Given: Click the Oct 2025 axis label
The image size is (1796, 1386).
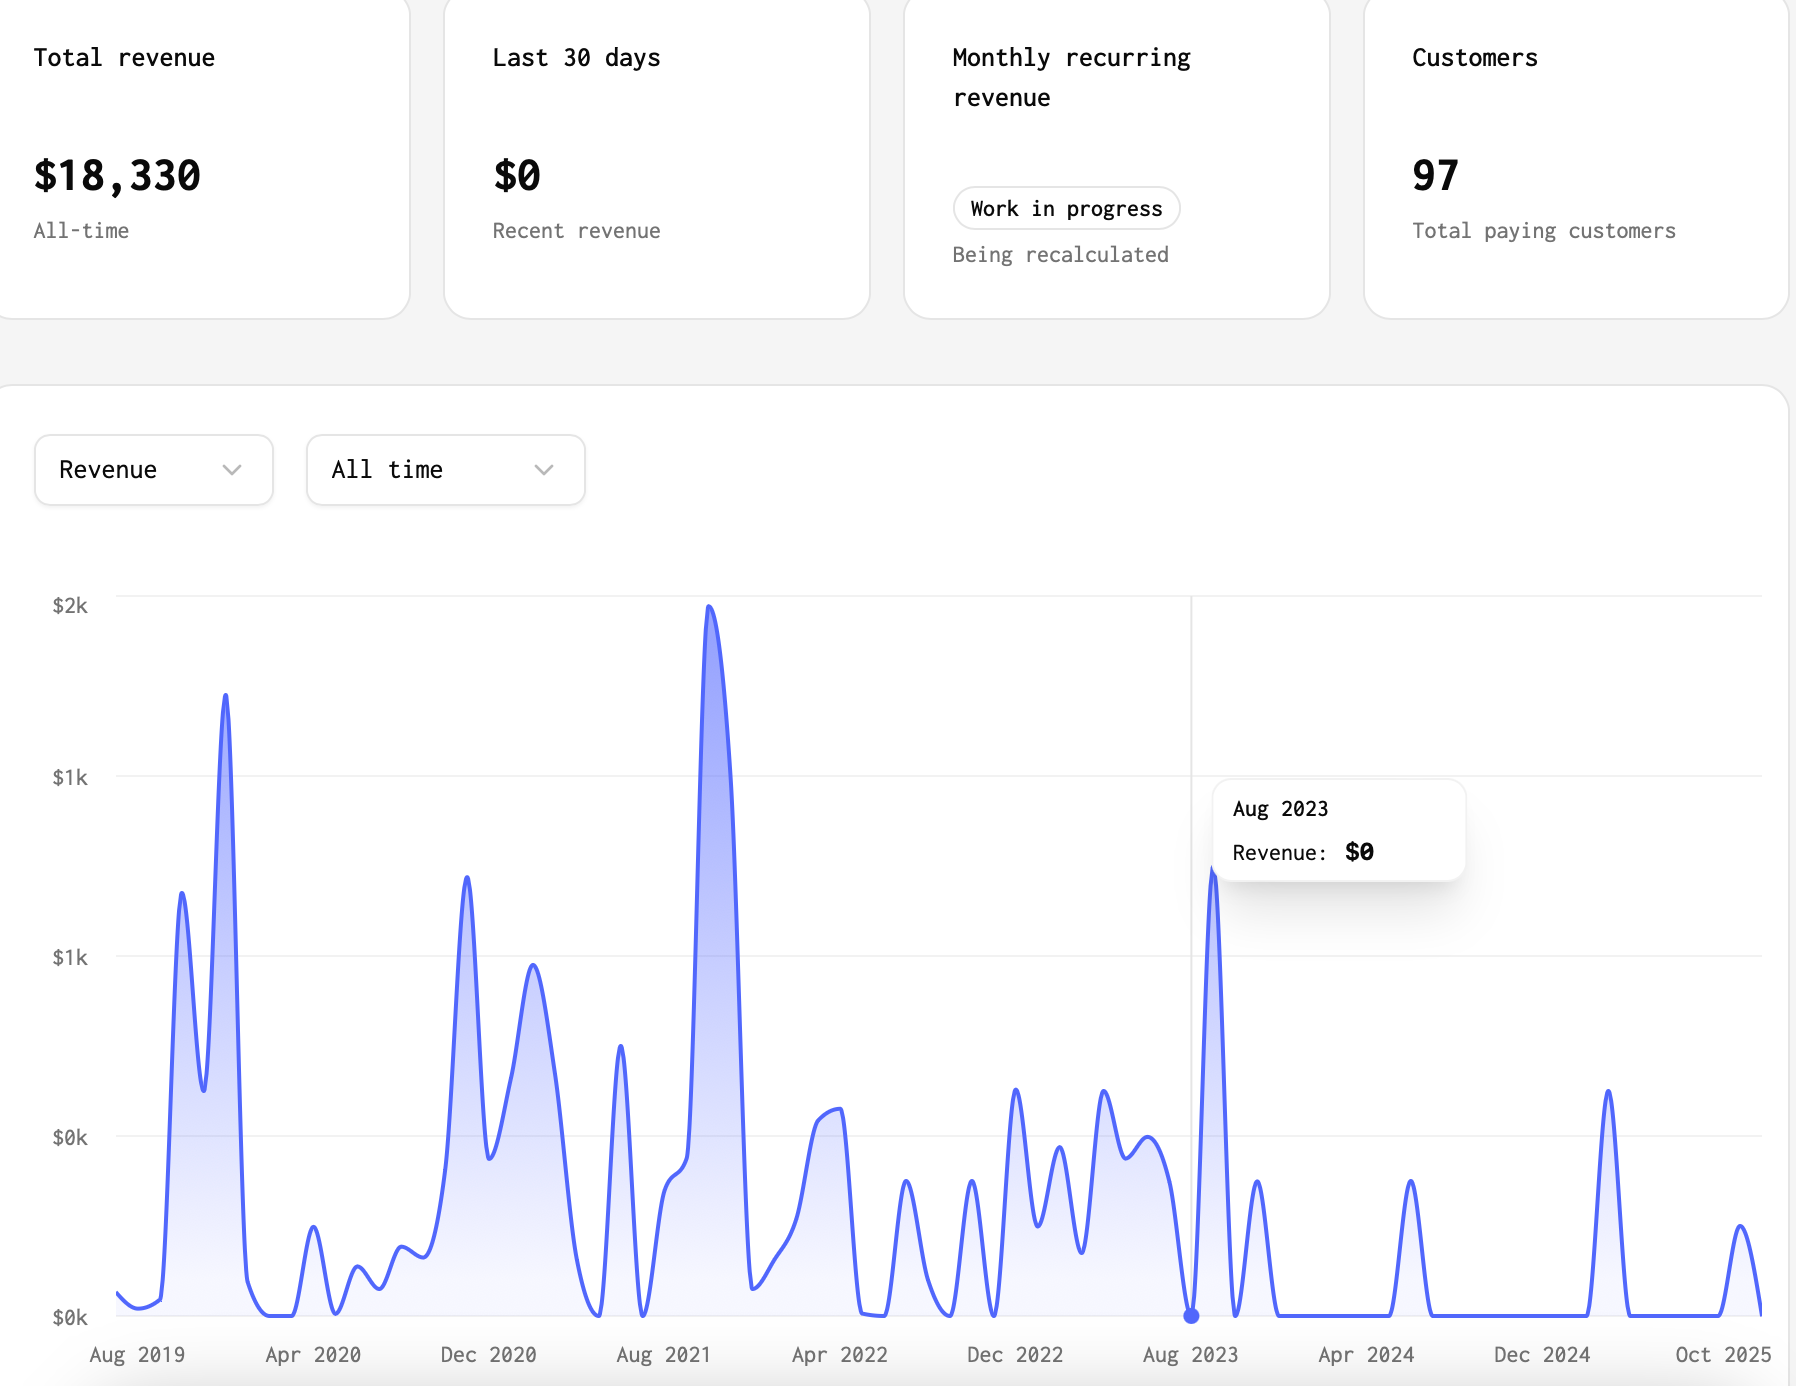Looking at the screenshot, I should (x=1723, y=1355).
